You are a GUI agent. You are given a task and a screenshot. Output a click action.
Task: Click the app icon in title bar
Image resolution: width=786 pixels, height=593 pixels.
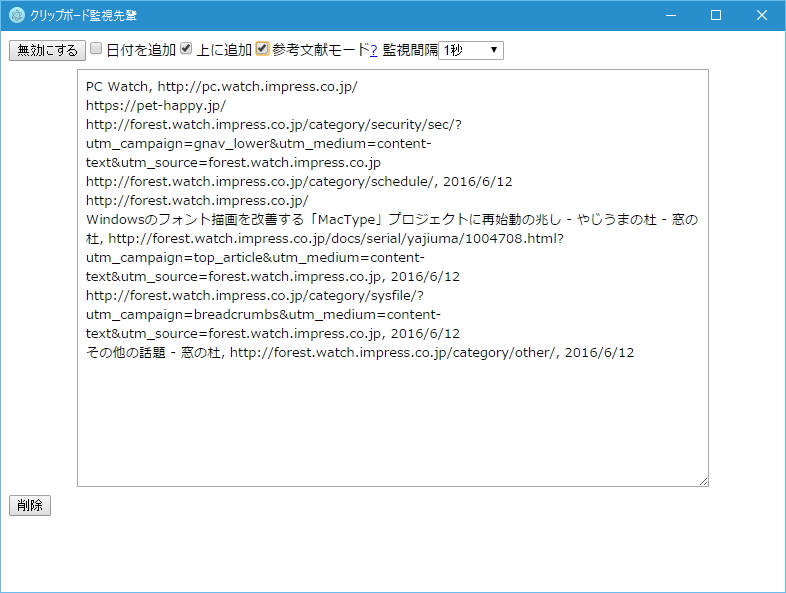tap(17, 15)
